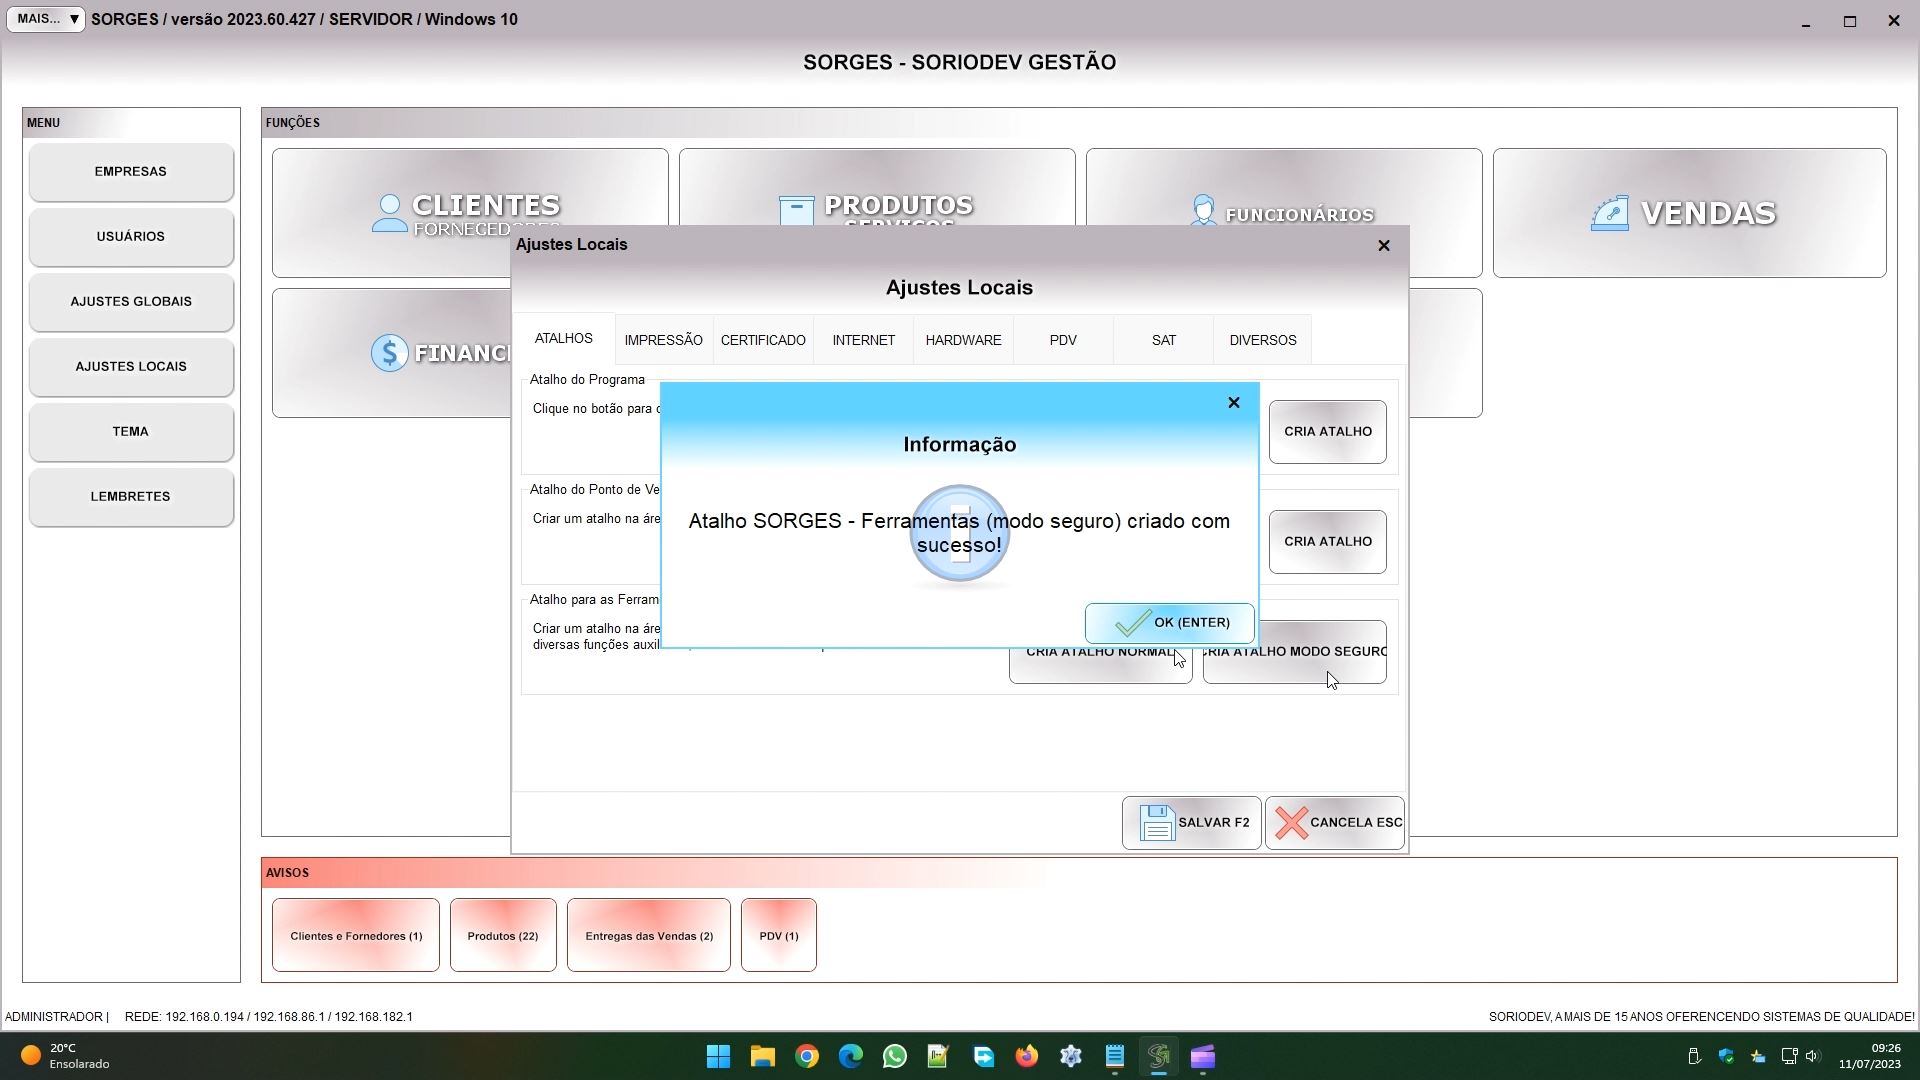Confirm the dialog with OK (ENTER)

point(1169,623)
